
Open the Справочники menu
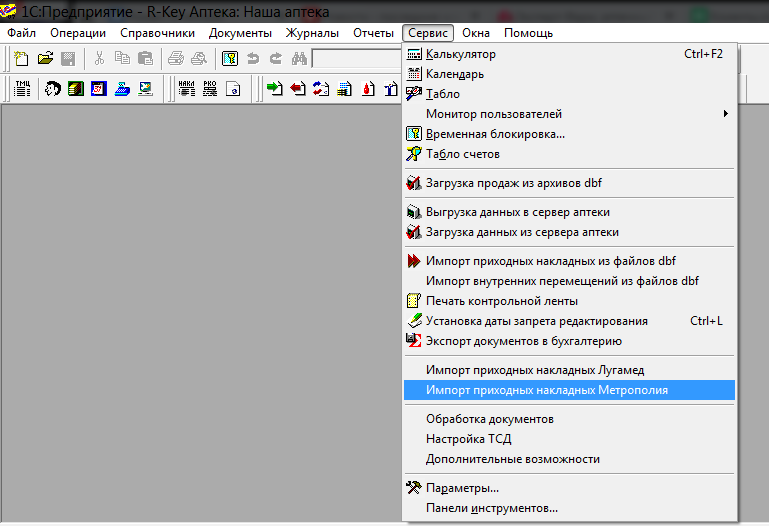(x=157, y=33)
